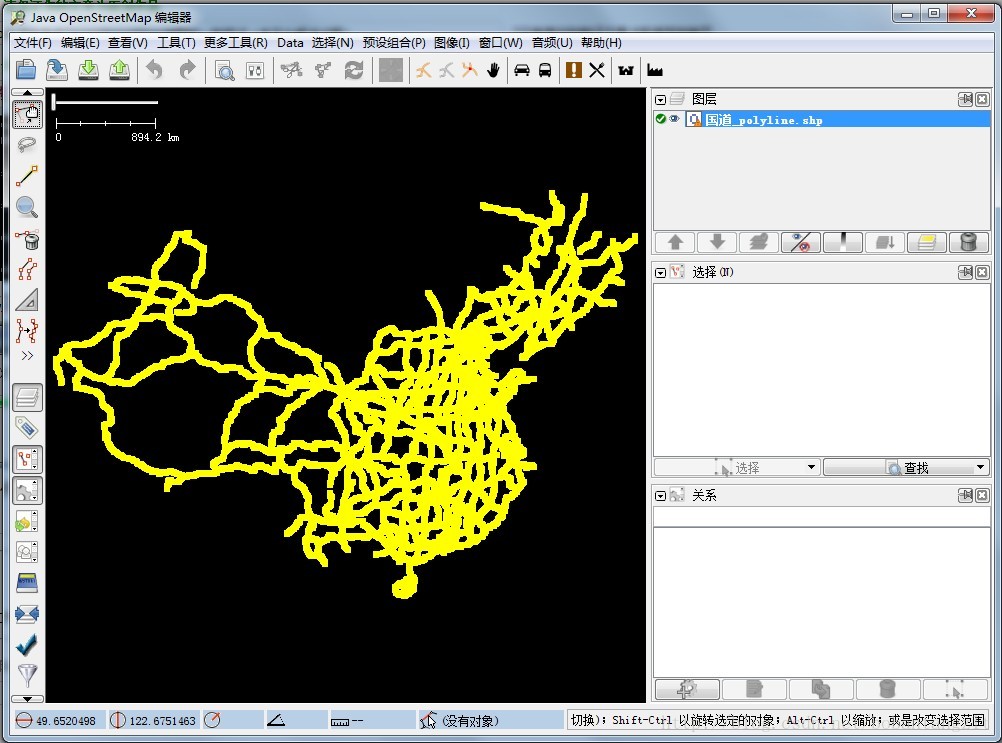Viewport: 1002px width, 743px height.
Task: Select the open file icon in toolbar
Action: [x=26, y=70]
